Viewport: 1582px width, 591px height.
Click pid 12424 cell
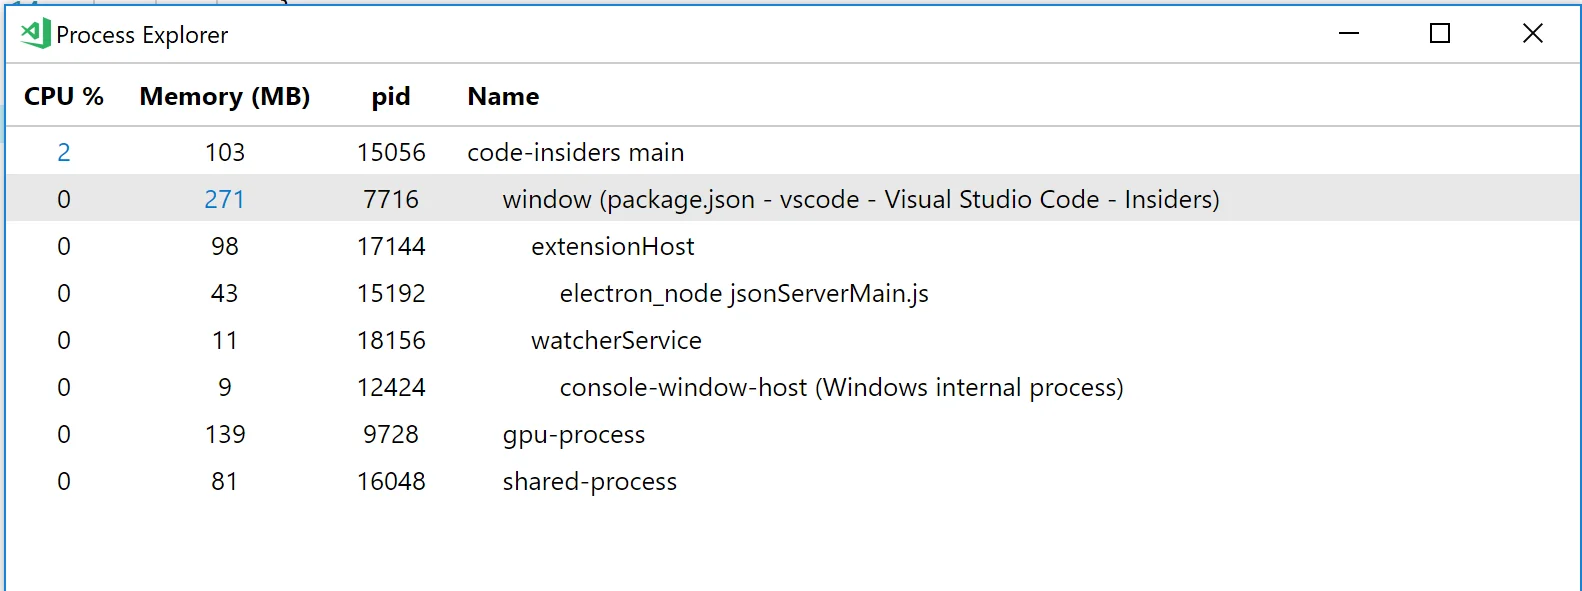coord(391,387)
